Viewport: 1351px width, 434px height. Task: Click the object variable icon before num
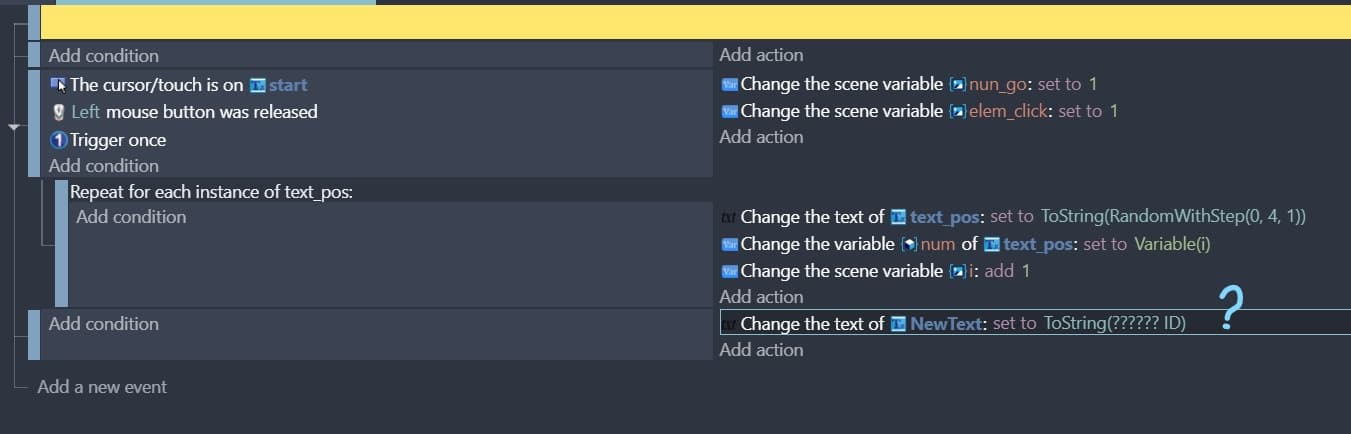[x=909, y=244]
